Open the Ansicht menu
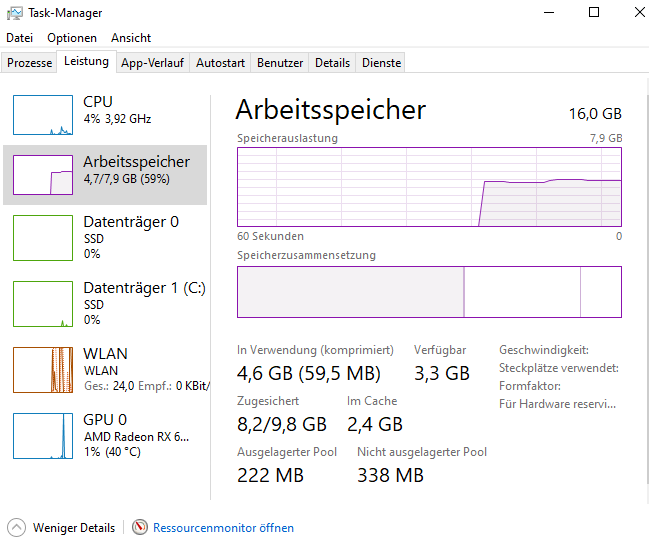 (x=131, y=38)
